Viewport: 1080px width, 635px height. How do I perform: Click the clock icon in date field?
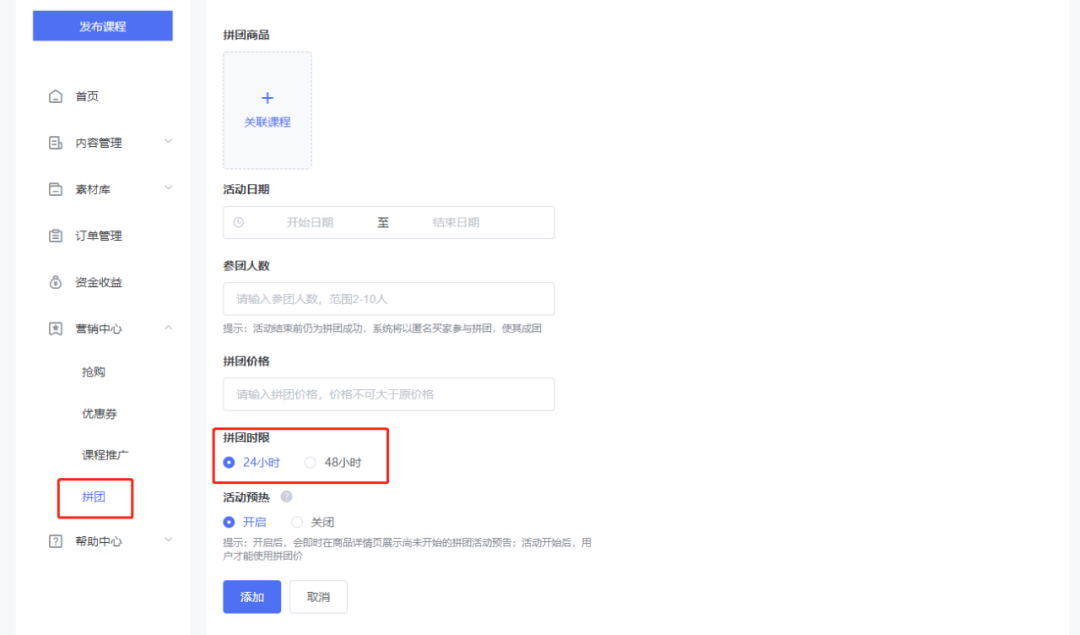click(x=238, y=222)
